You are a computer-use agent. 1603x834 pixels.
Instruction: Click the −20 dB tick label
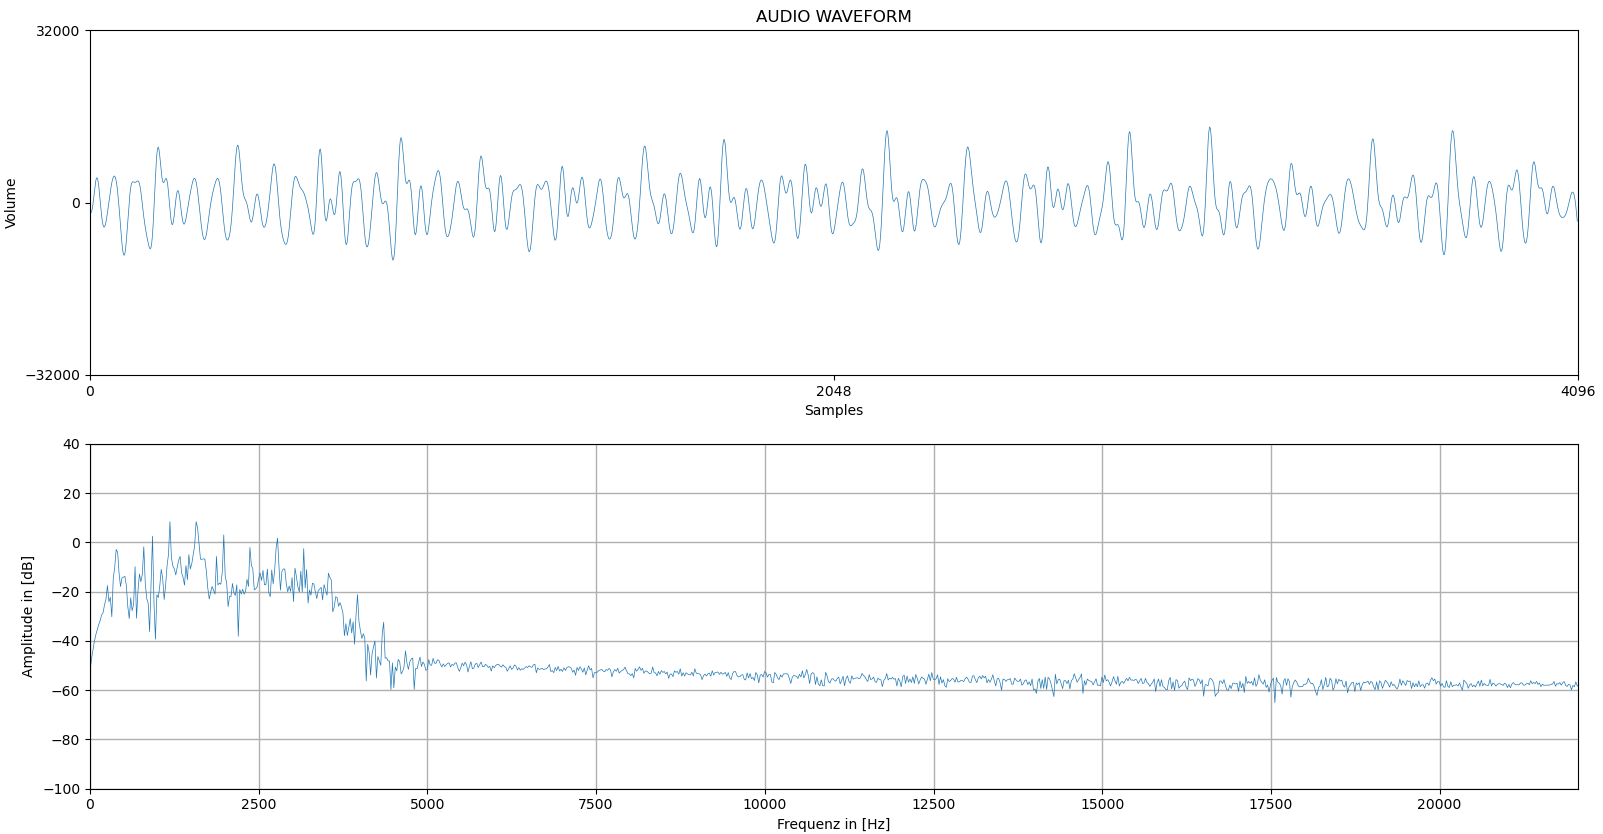point(67,592)
